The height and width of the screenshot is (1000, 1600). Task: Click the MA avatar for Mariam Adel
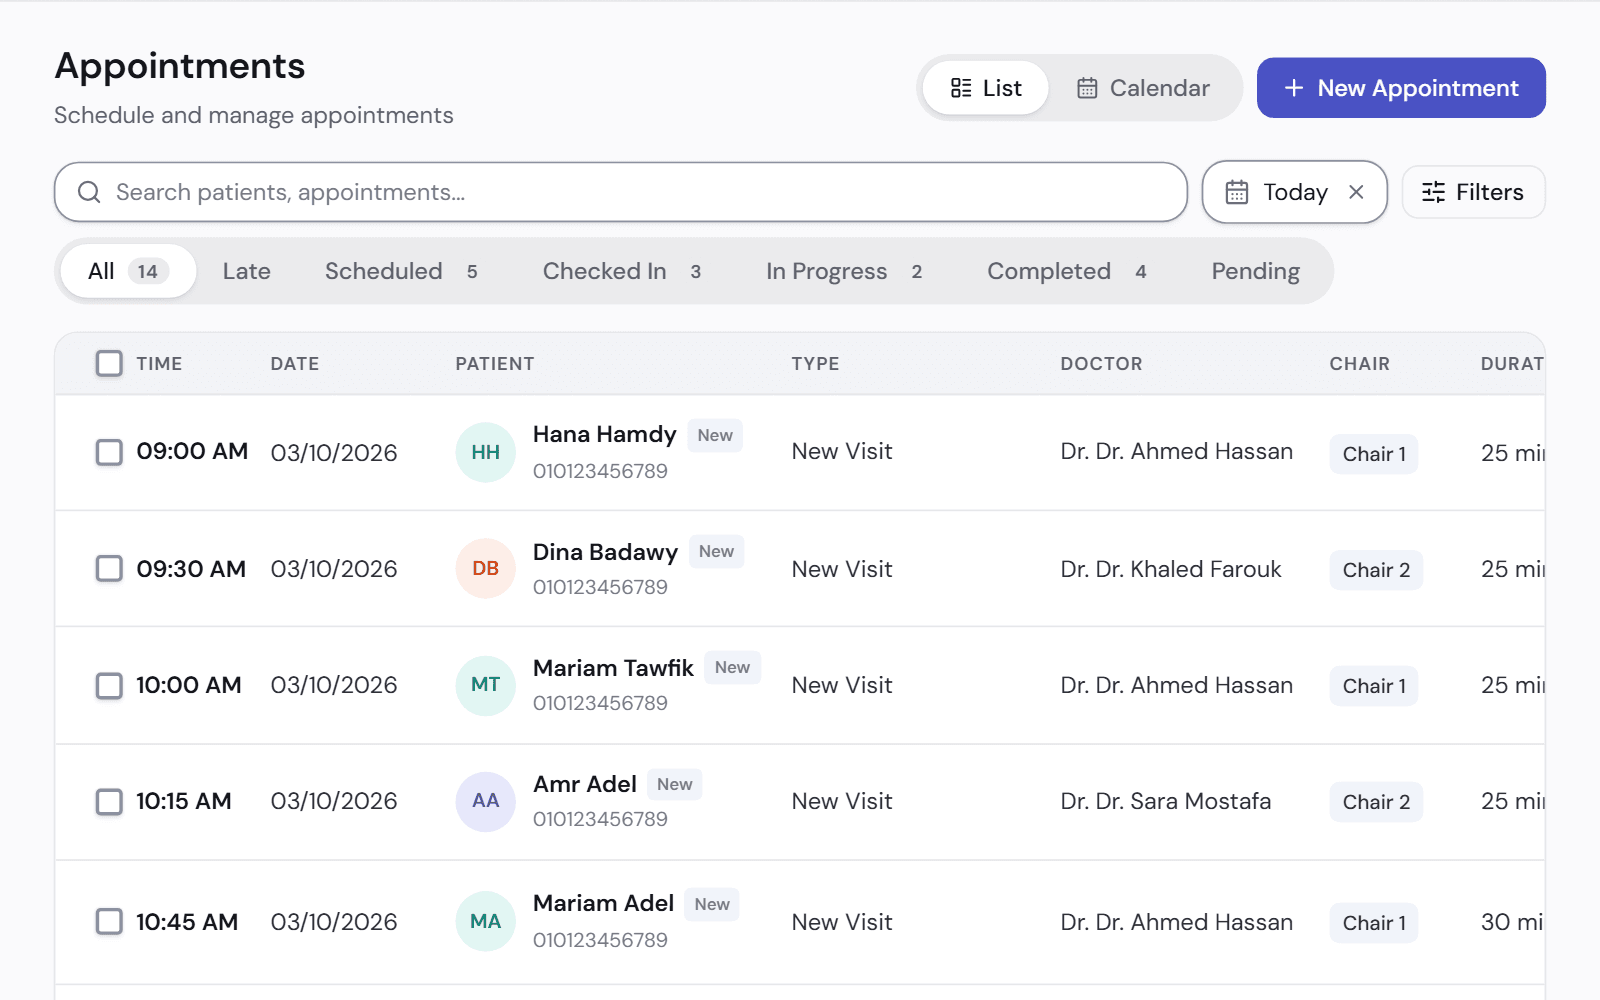486,921
